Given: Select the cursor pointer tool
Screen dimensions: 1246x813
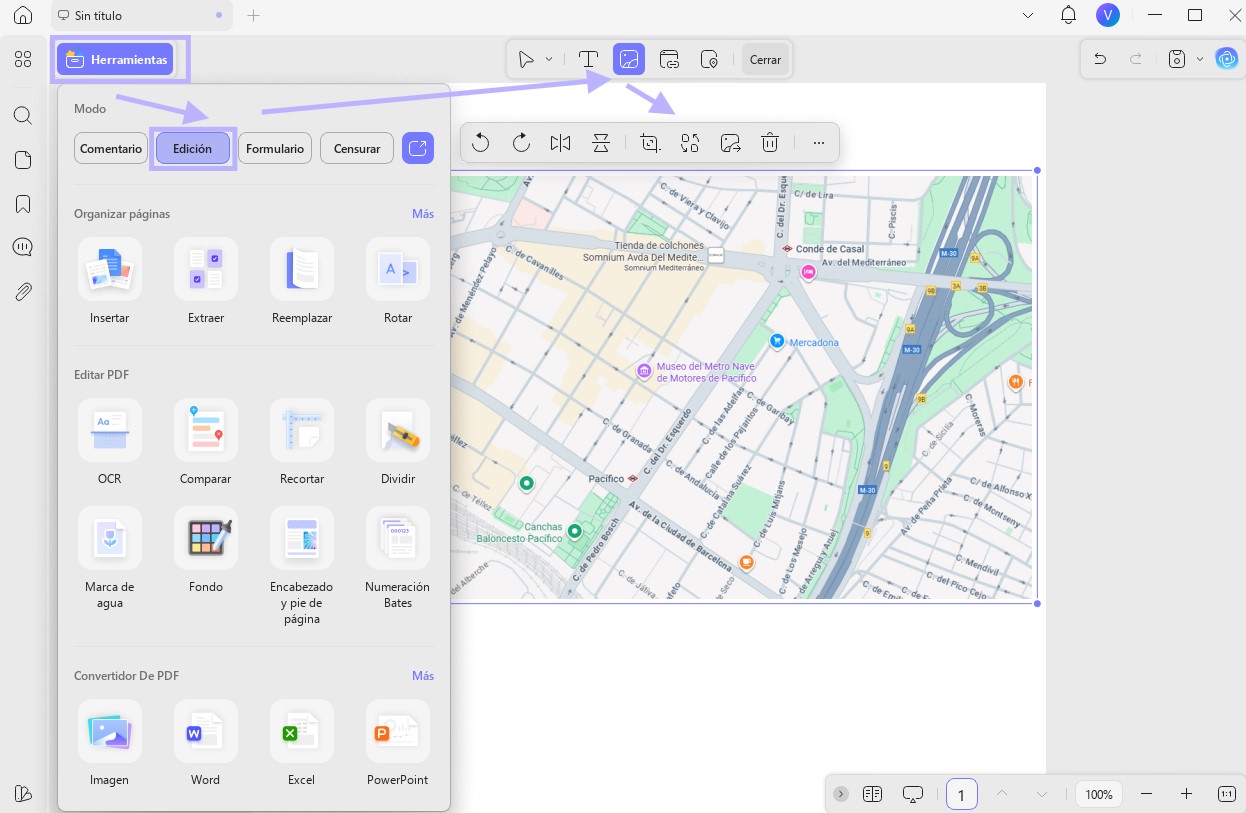Looking at the screenshot, I should (526, 60).
